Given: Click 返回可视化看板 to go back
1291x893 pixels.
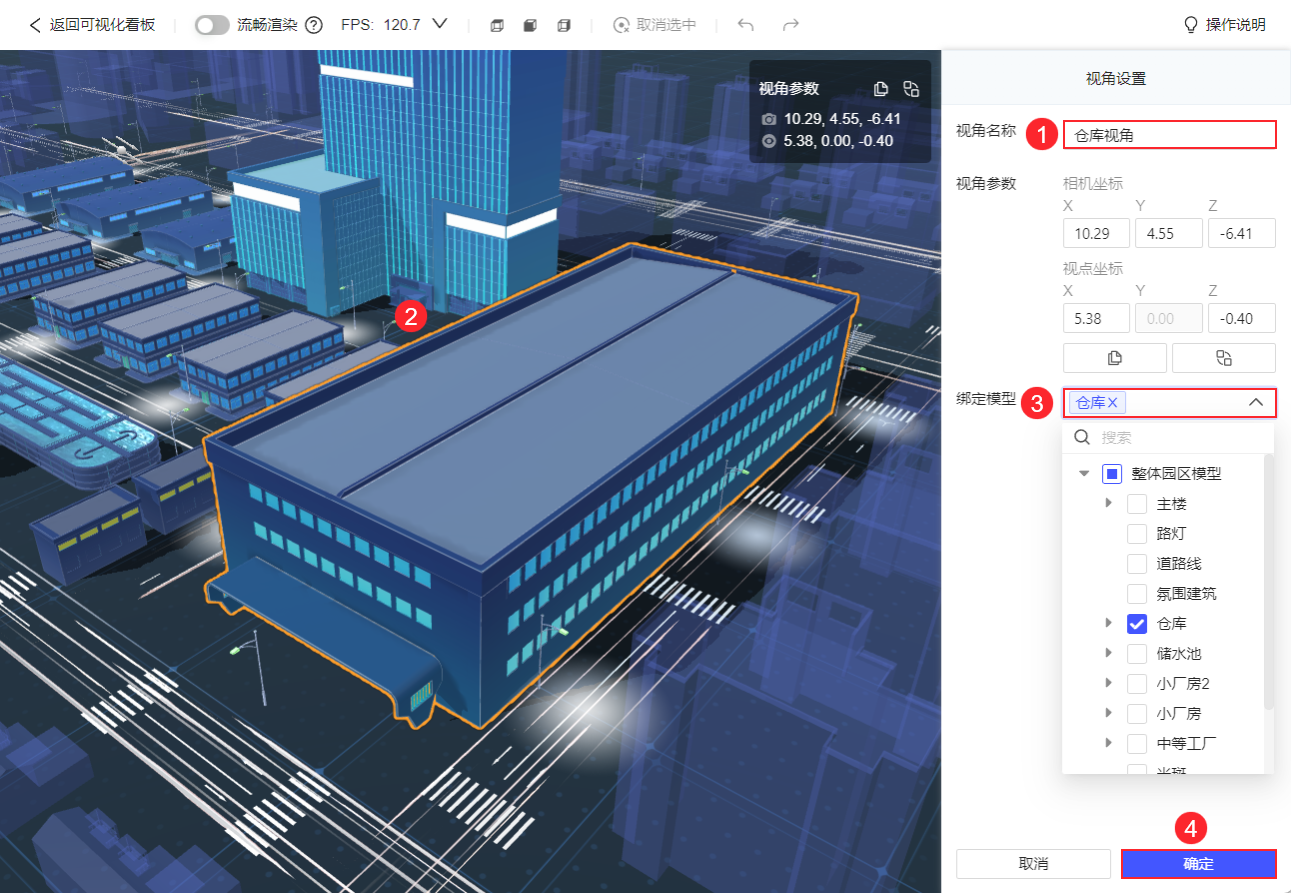Looking at the screenshot, I should [x=92, y=25].
